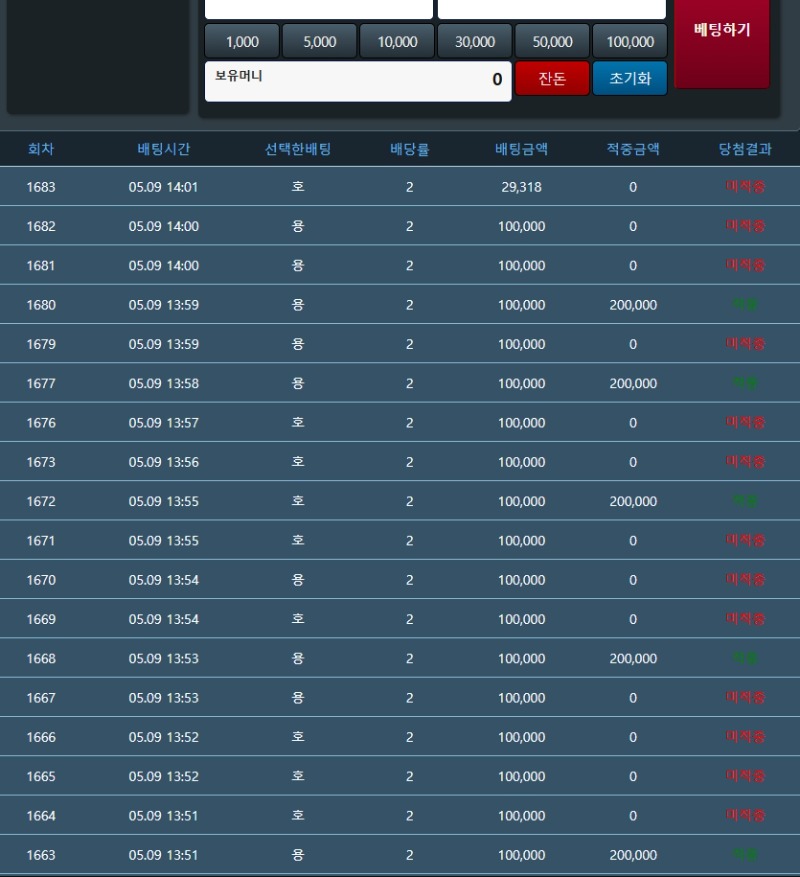This screenshot has height=877, width=800.
Task: Add the 1,000 bet amount
Action: (x=242, y=41)
